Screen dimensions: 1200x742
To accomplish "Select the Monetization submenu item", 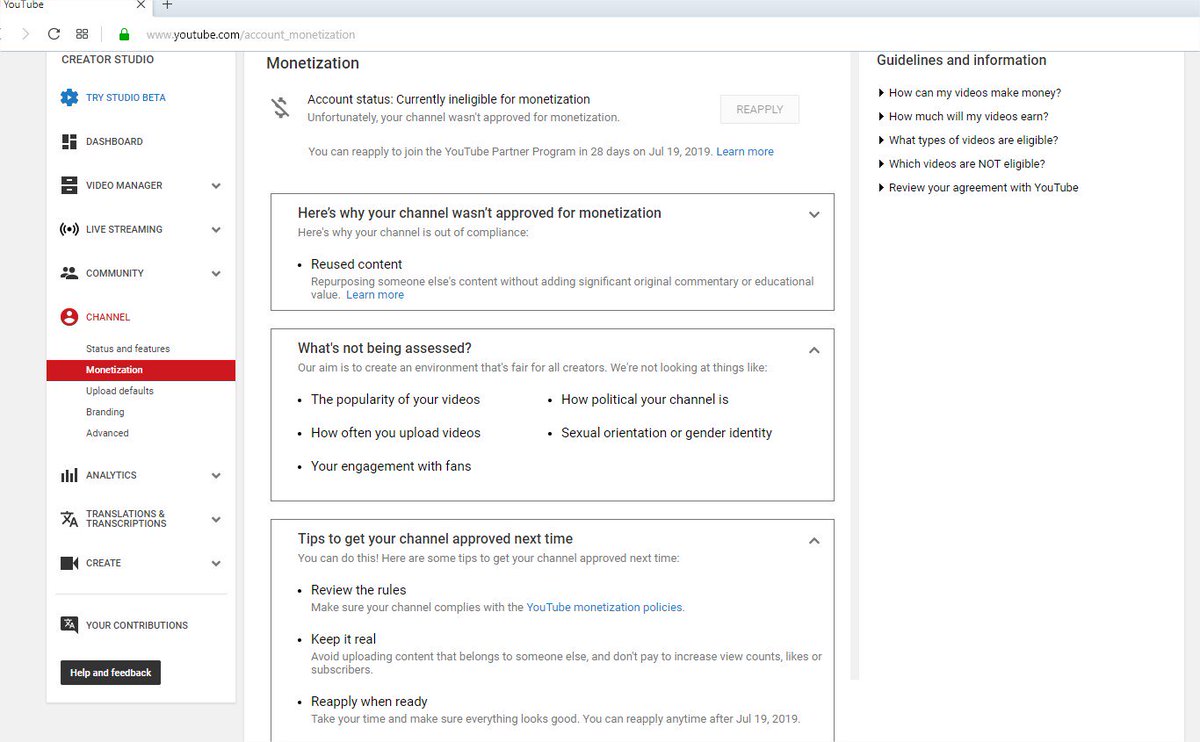I will click(141, 370).
